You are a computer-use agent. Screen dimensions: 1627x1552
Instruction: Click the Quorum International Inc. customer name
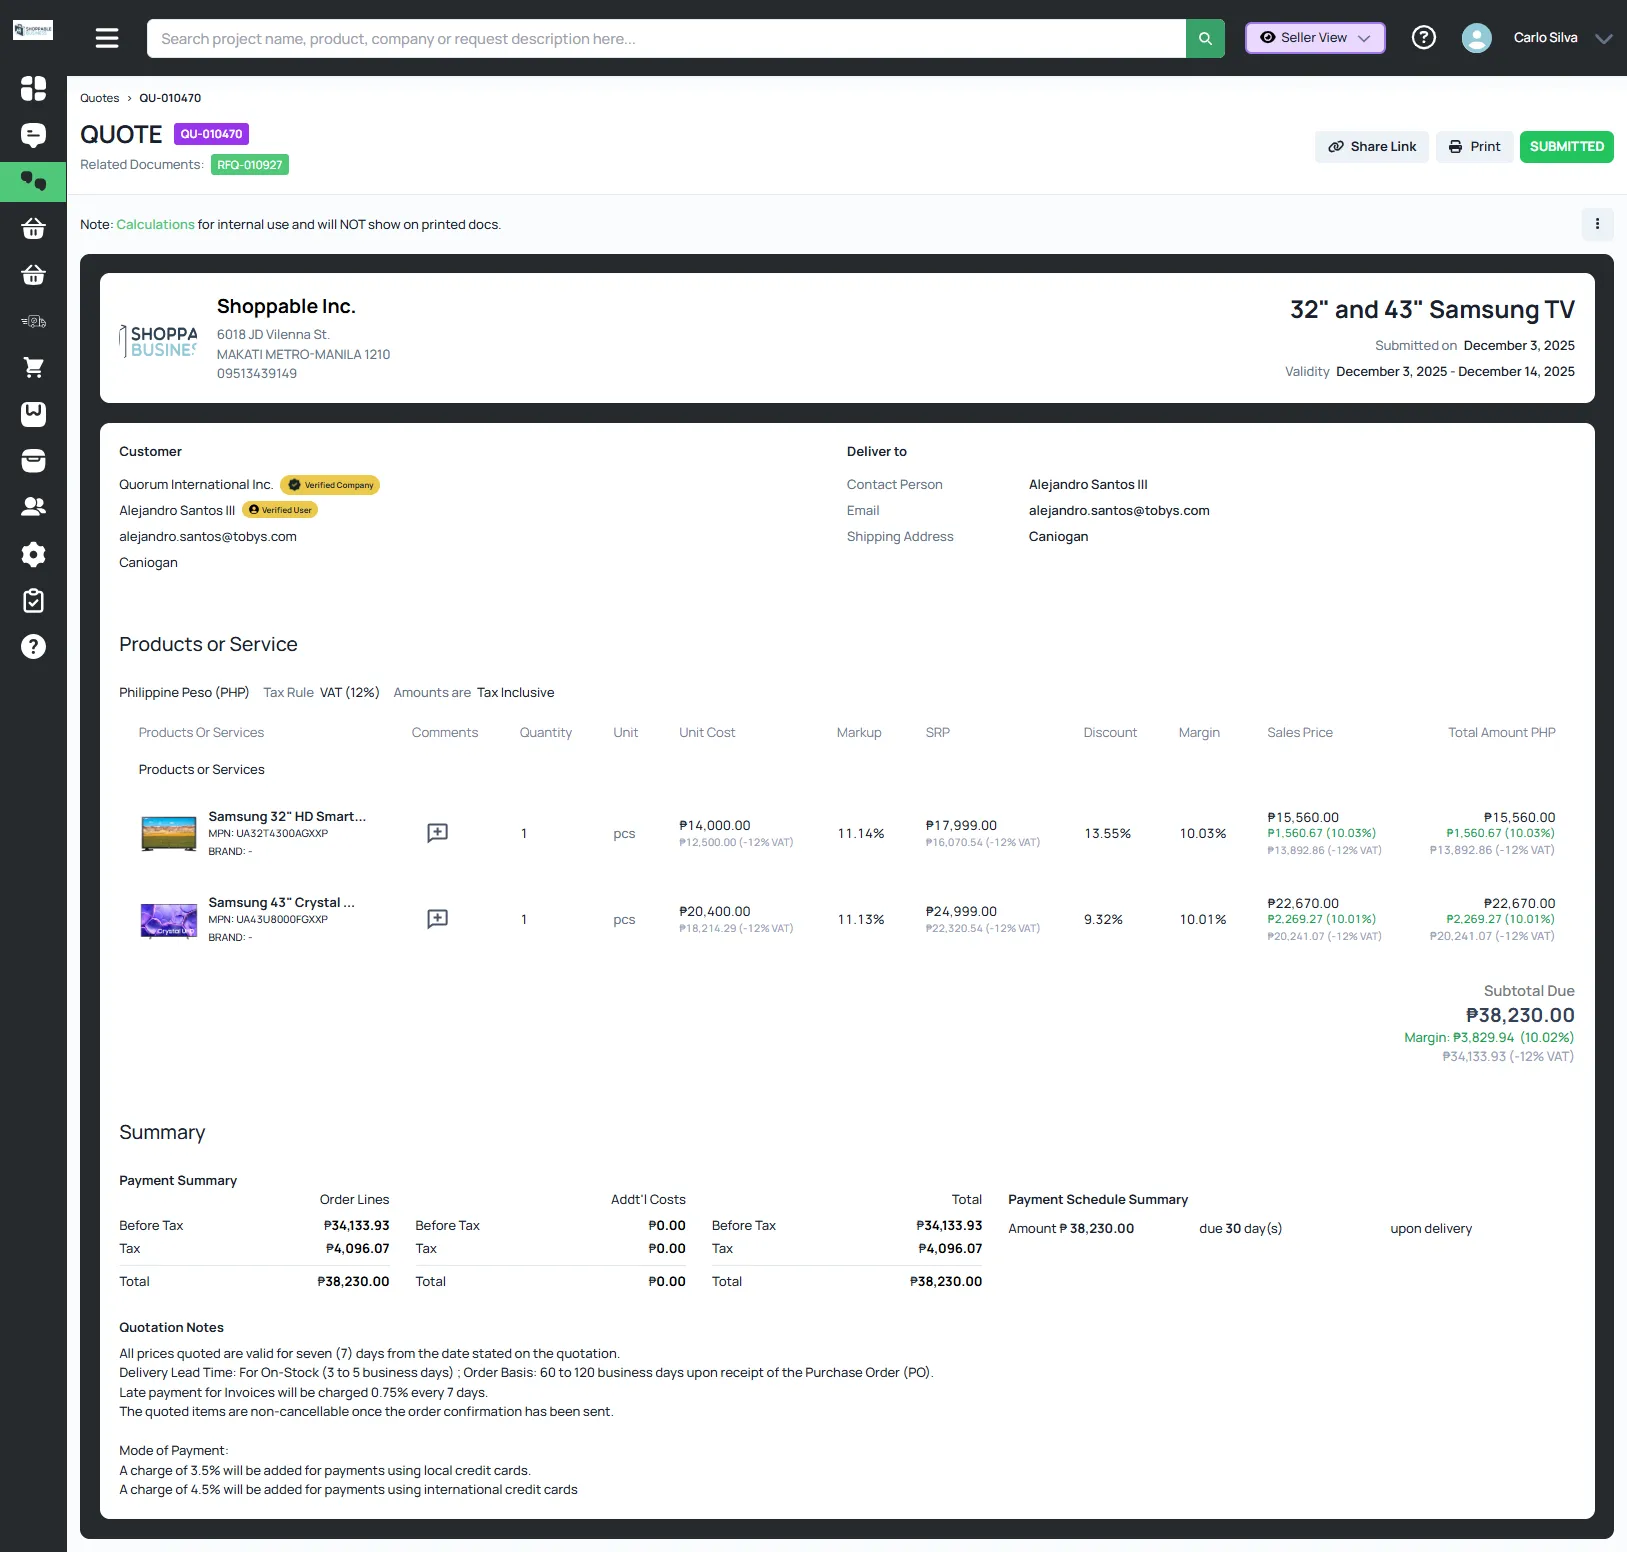[196, 484]
